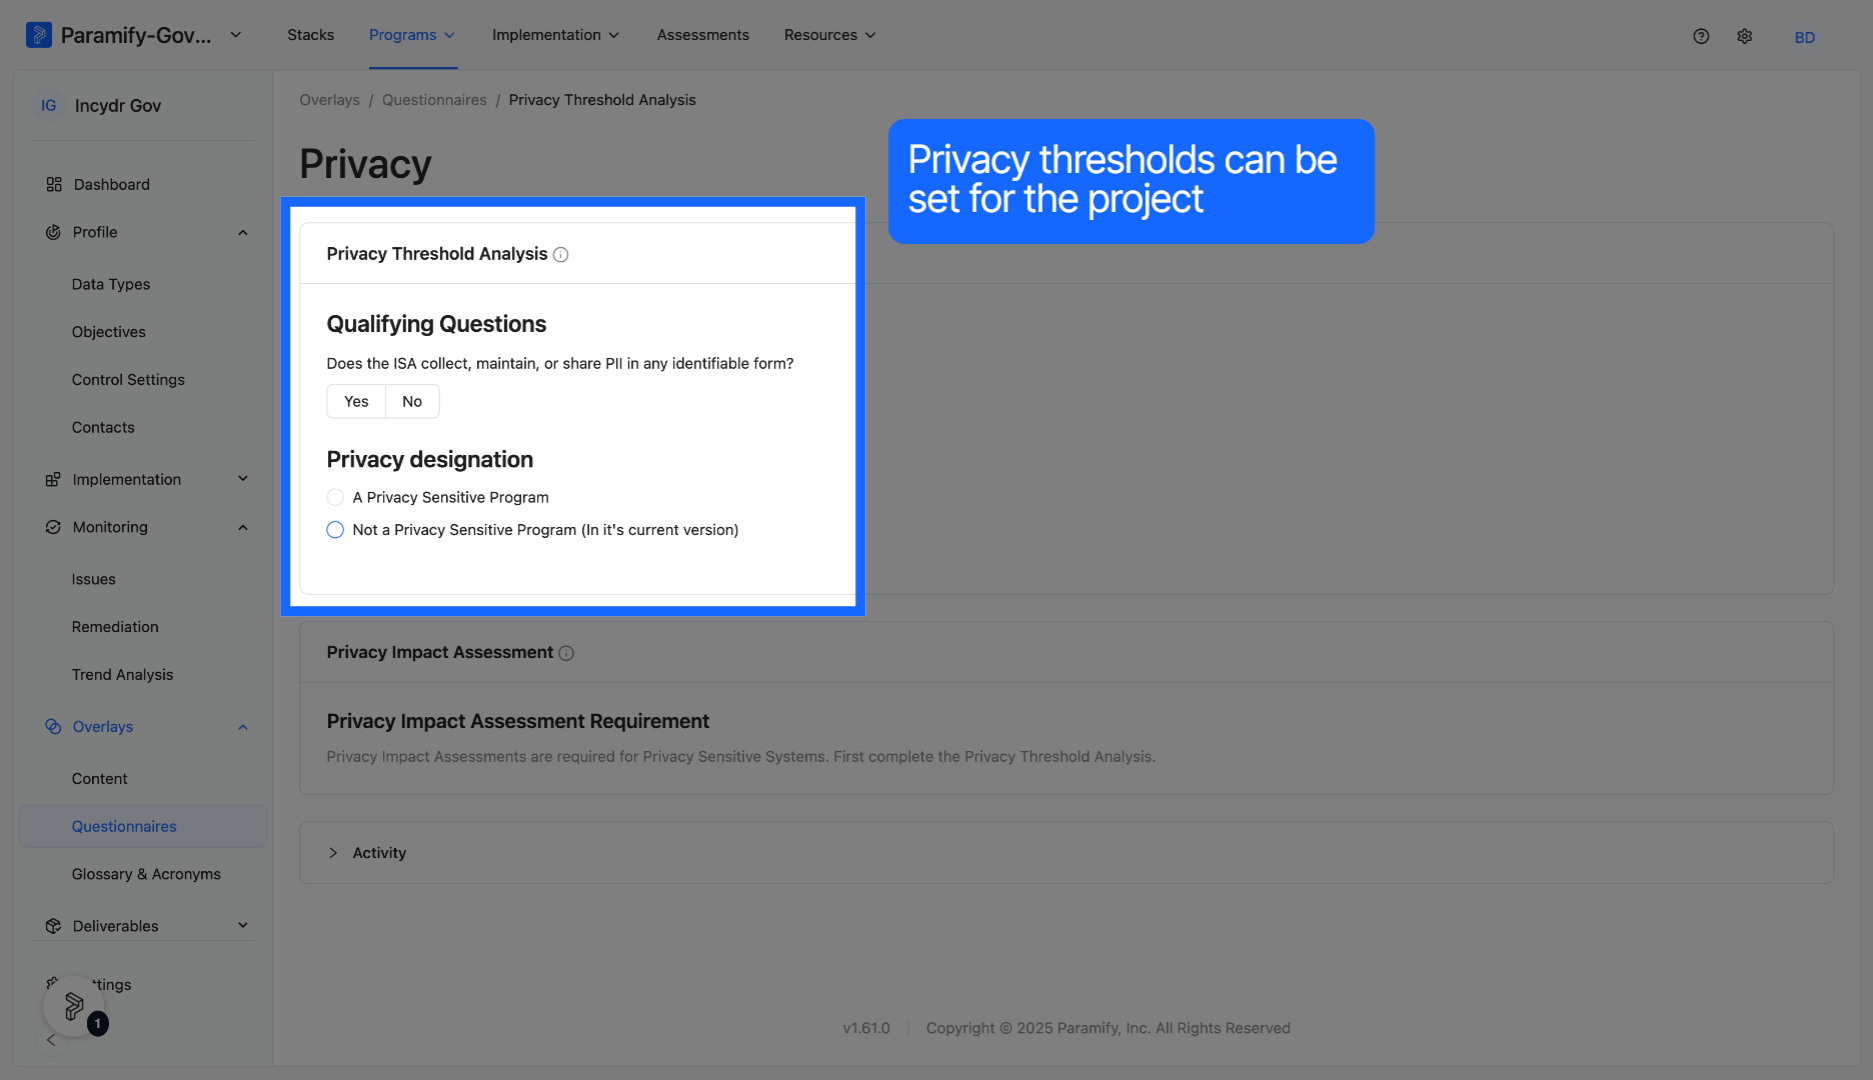The image size is (1873, 1080).
Task: Open the help question mark icon
Action: [1700, 36]
